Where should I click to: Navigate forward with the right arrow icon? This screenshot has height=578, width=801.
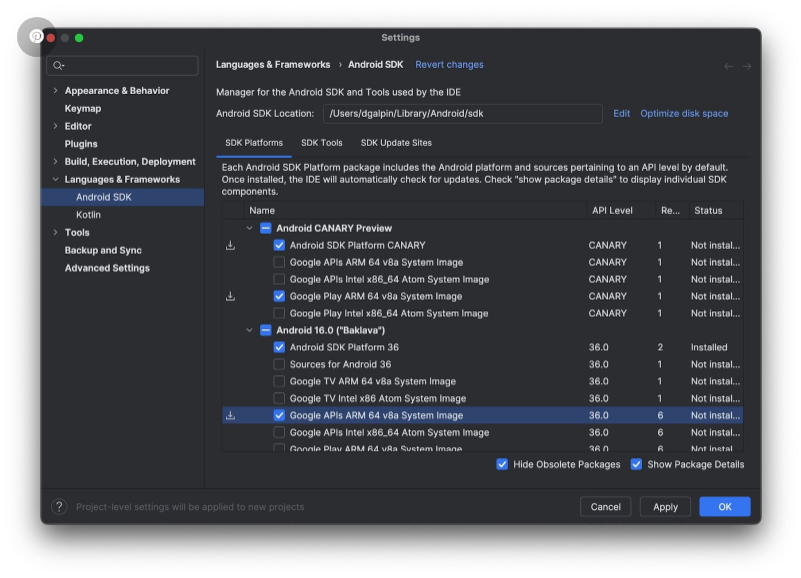[x=746, y=66]
